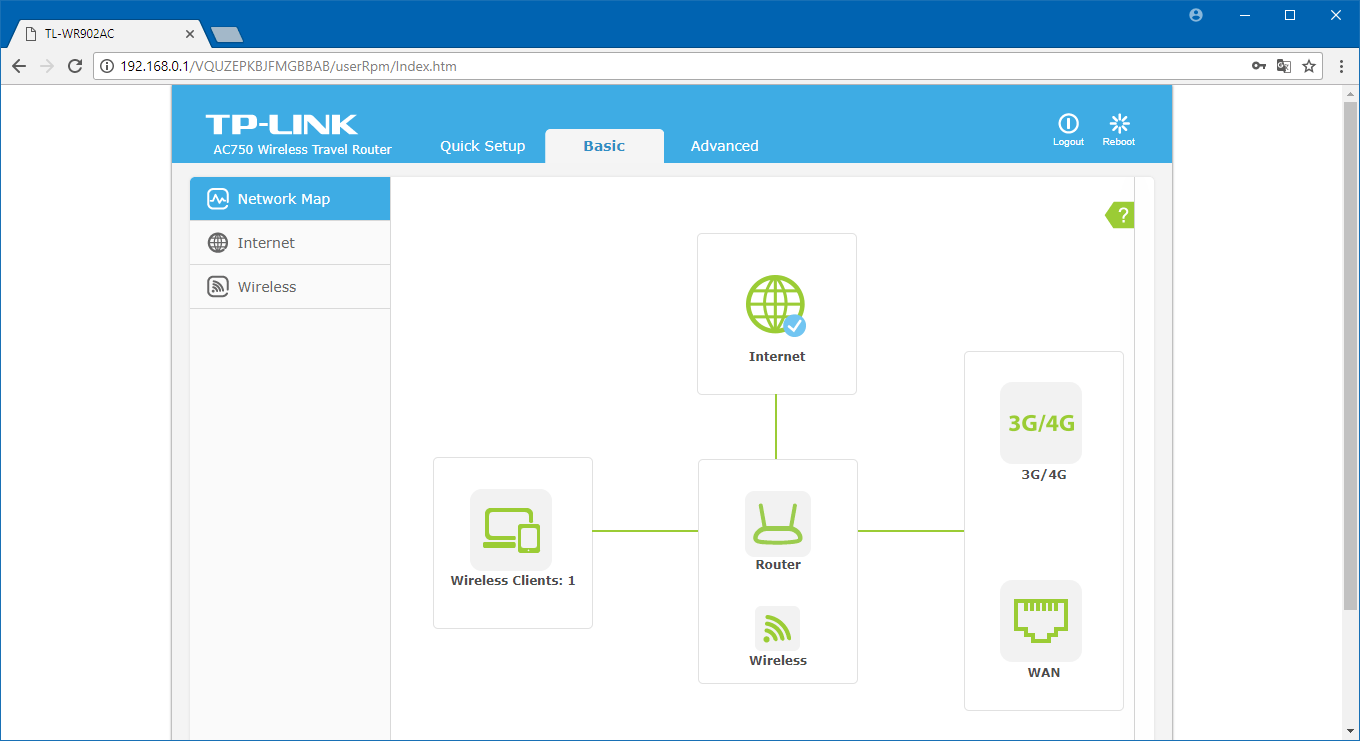Click the 'Router' label
Viewport: 1360px width, 741px height.
(x=778, y=565)
